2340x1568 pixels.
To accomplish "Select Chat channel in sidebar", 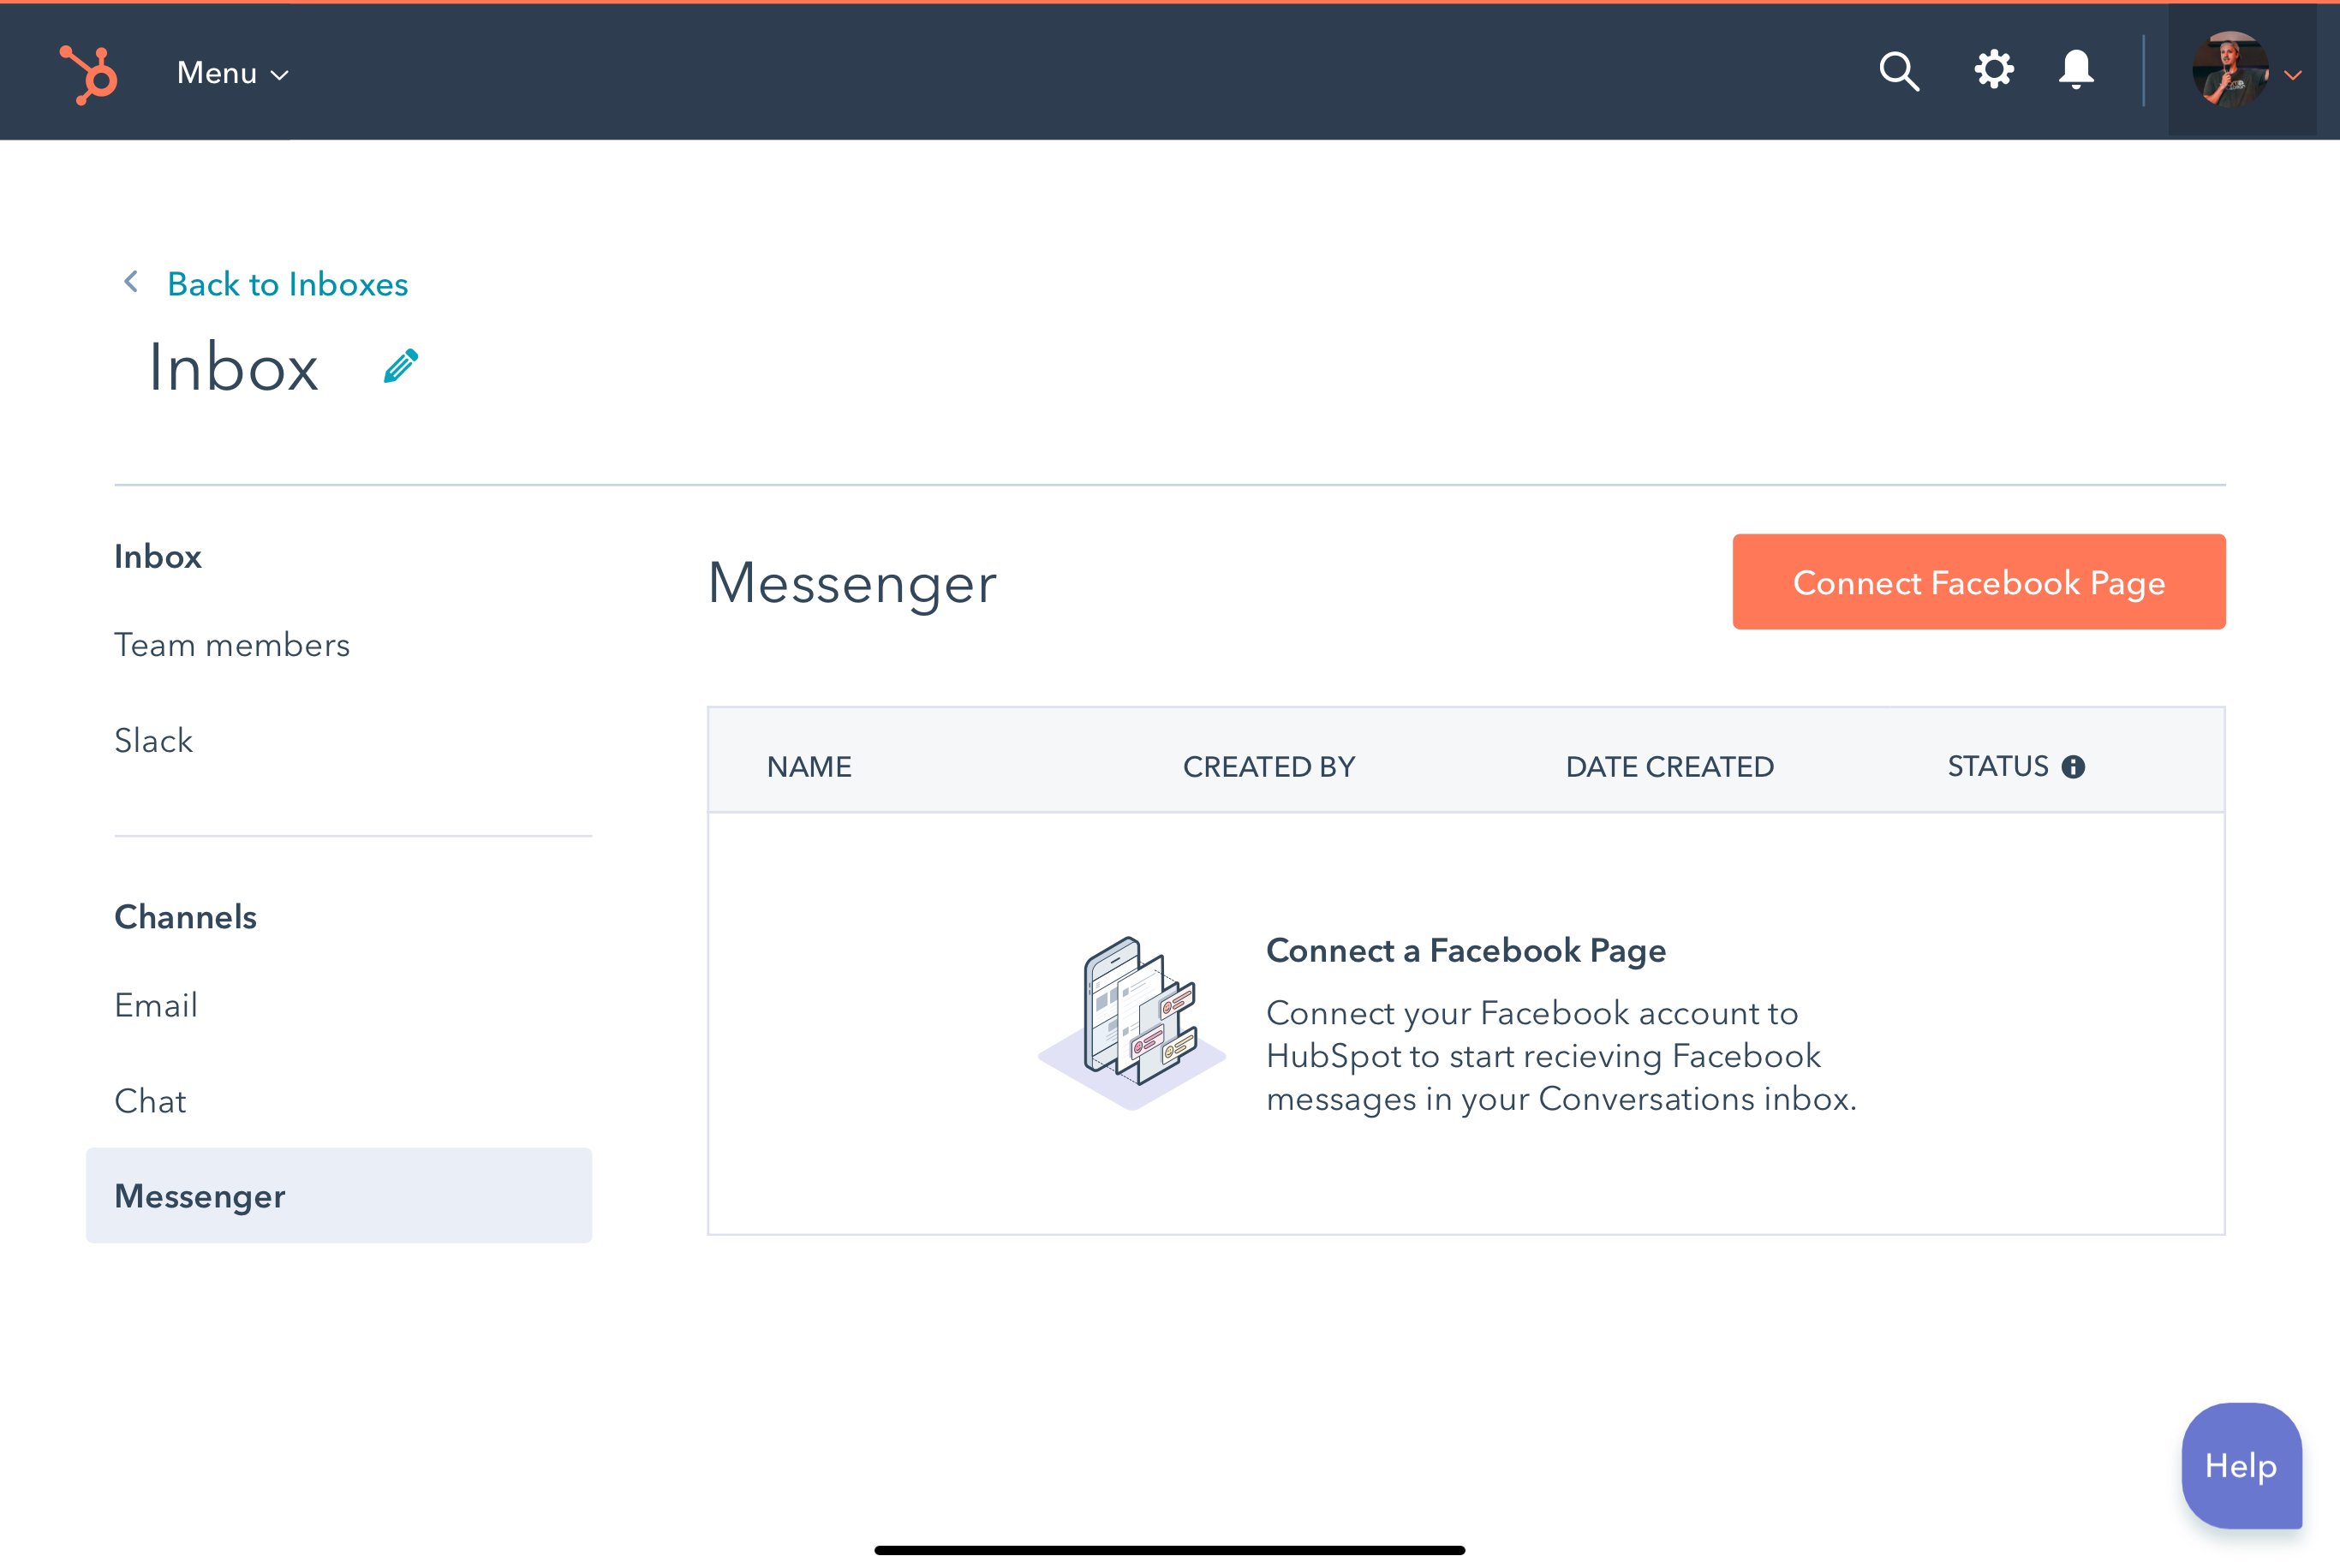I will click(150, 1101).
